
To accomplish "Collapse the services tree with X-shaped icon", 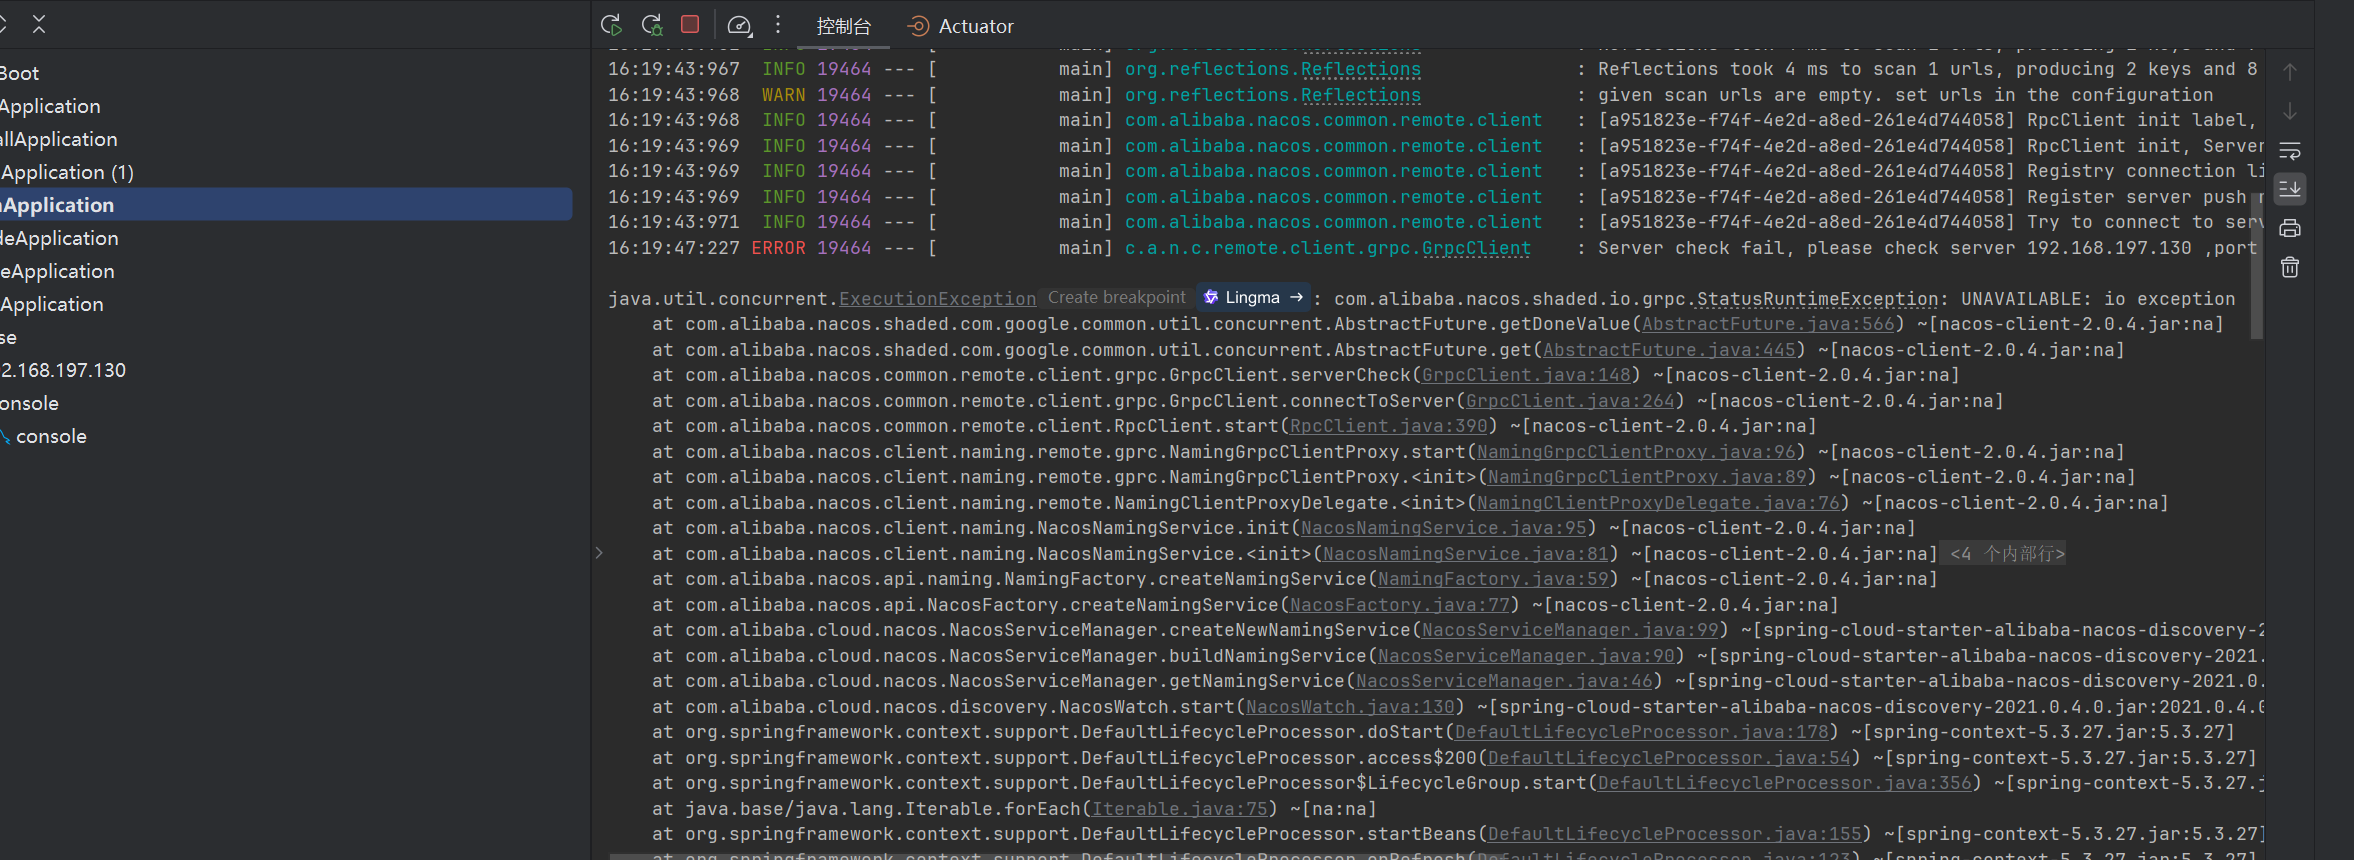I will click(39, 24).
